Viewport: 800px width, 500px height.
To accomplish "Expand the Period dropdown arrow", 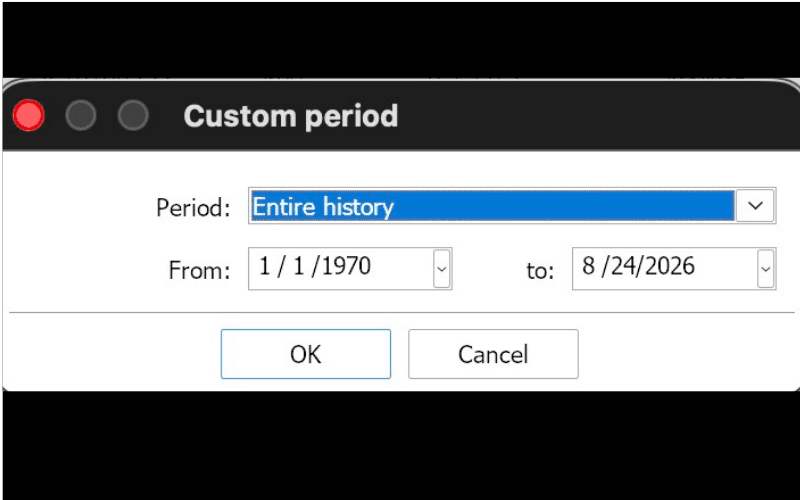I will tap(755, 206).
